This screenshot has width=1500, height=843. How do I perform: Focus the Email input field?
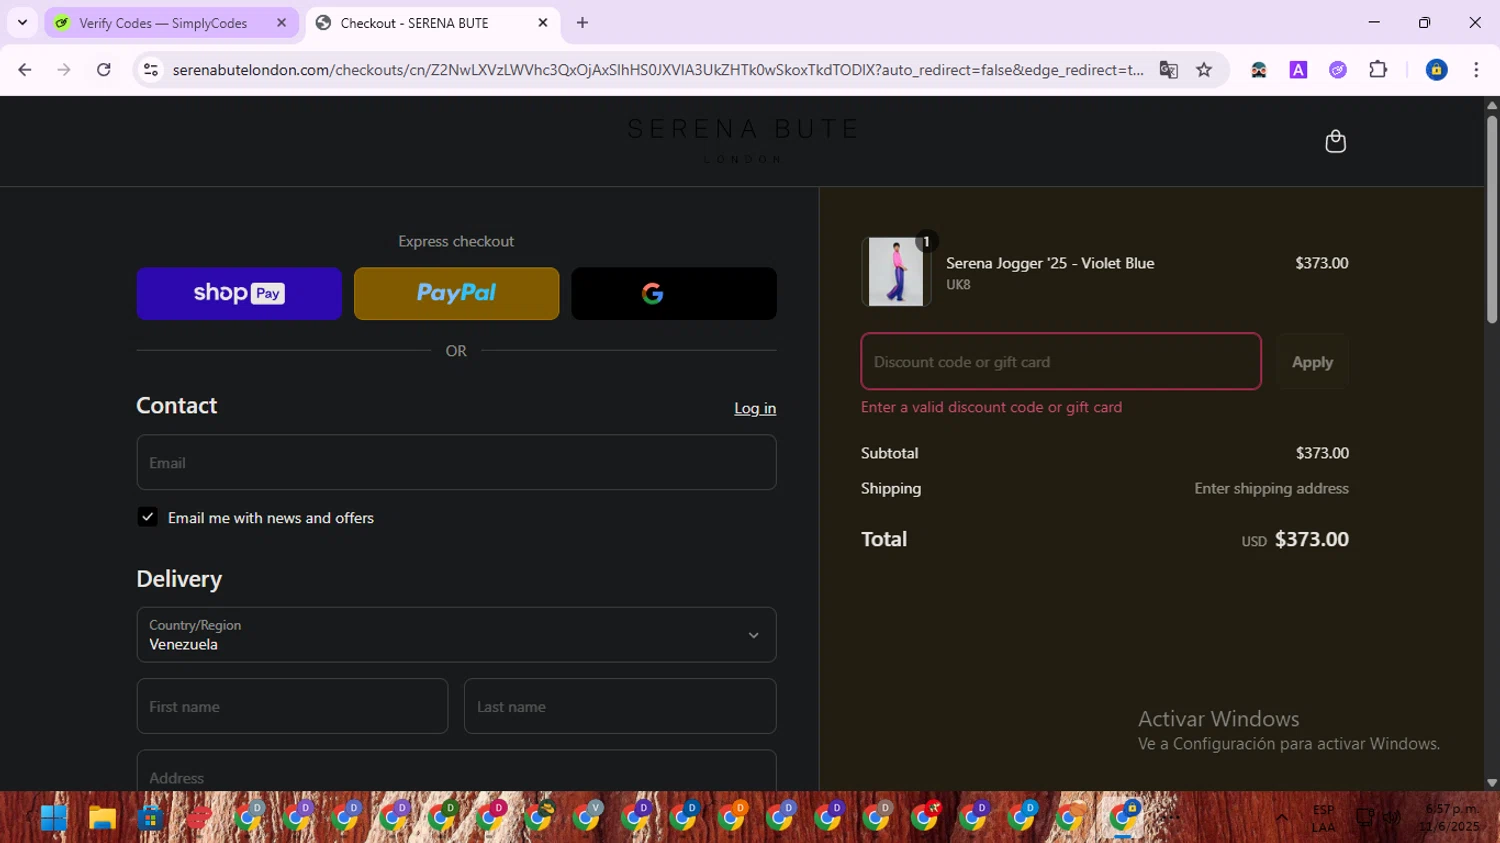pyautogui.click(x=456, y=462)
